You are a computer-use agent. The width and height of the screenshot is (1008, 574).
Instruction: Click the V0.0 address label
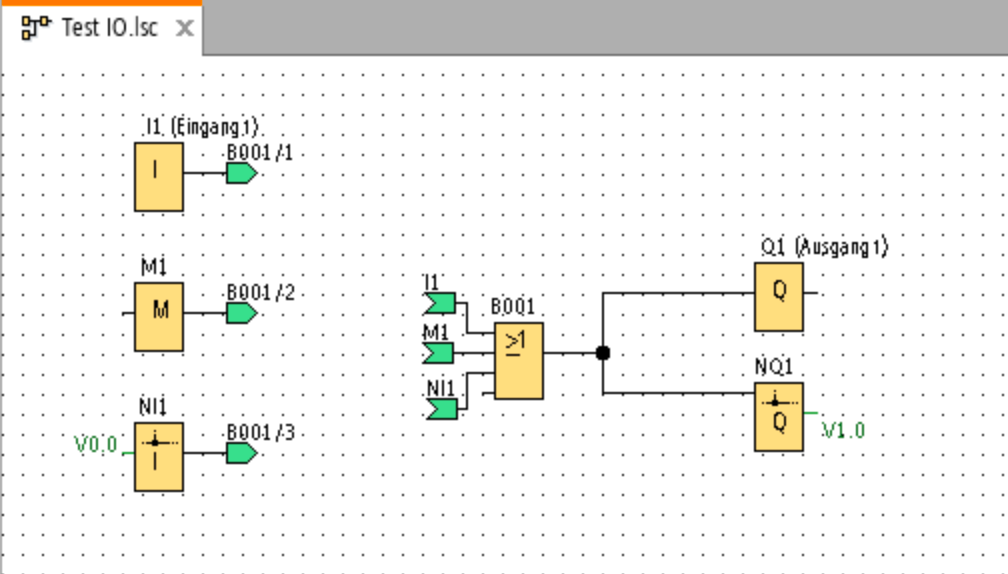click(x=96, y=445)
